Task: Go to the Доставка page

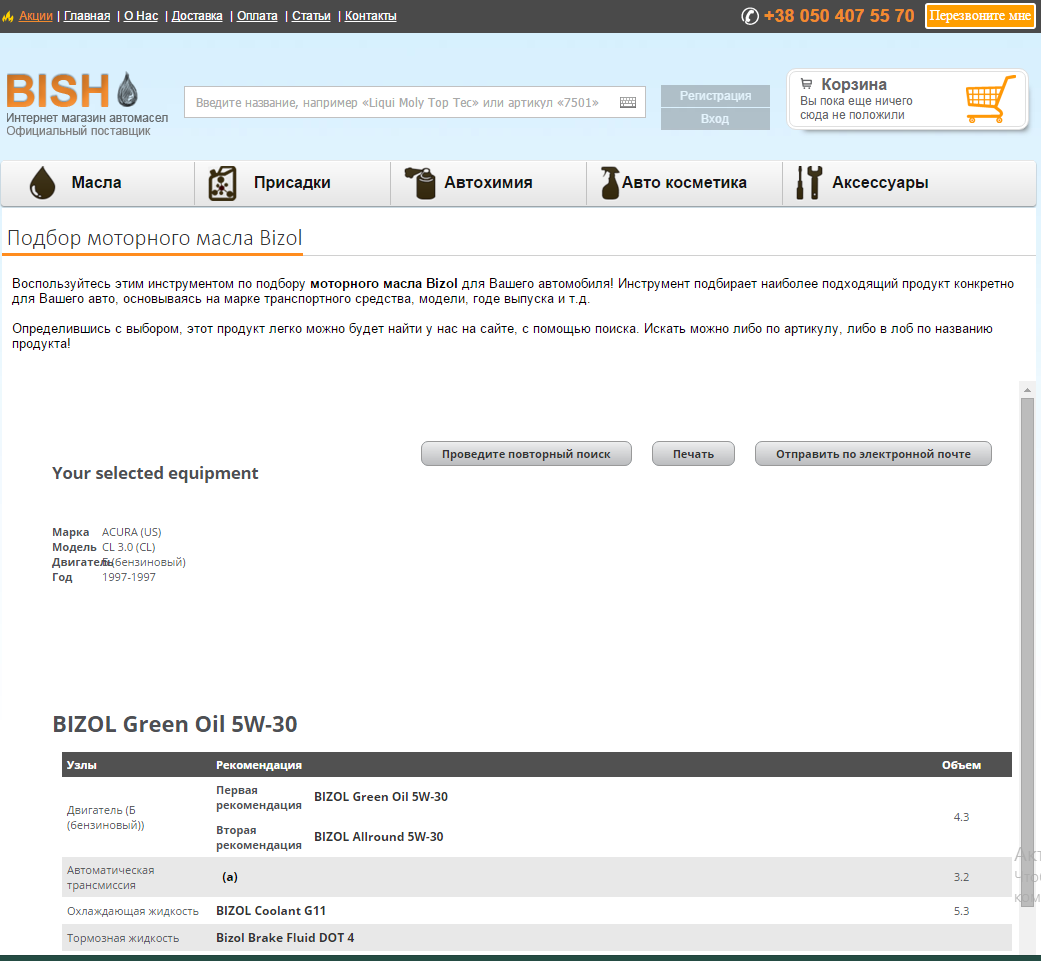Action: [x=197, y=16]
